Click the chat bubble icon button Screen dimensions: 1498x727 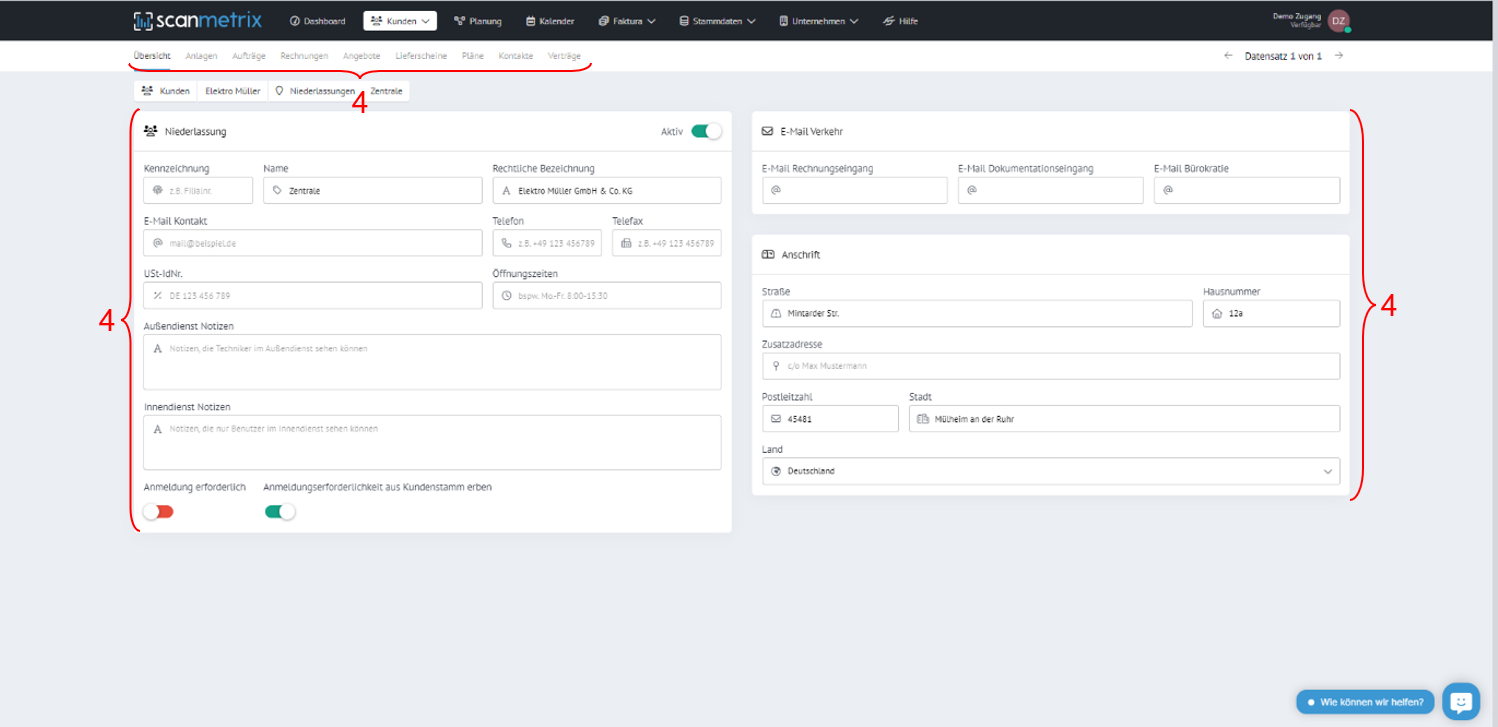click(x=1461, y=700)
